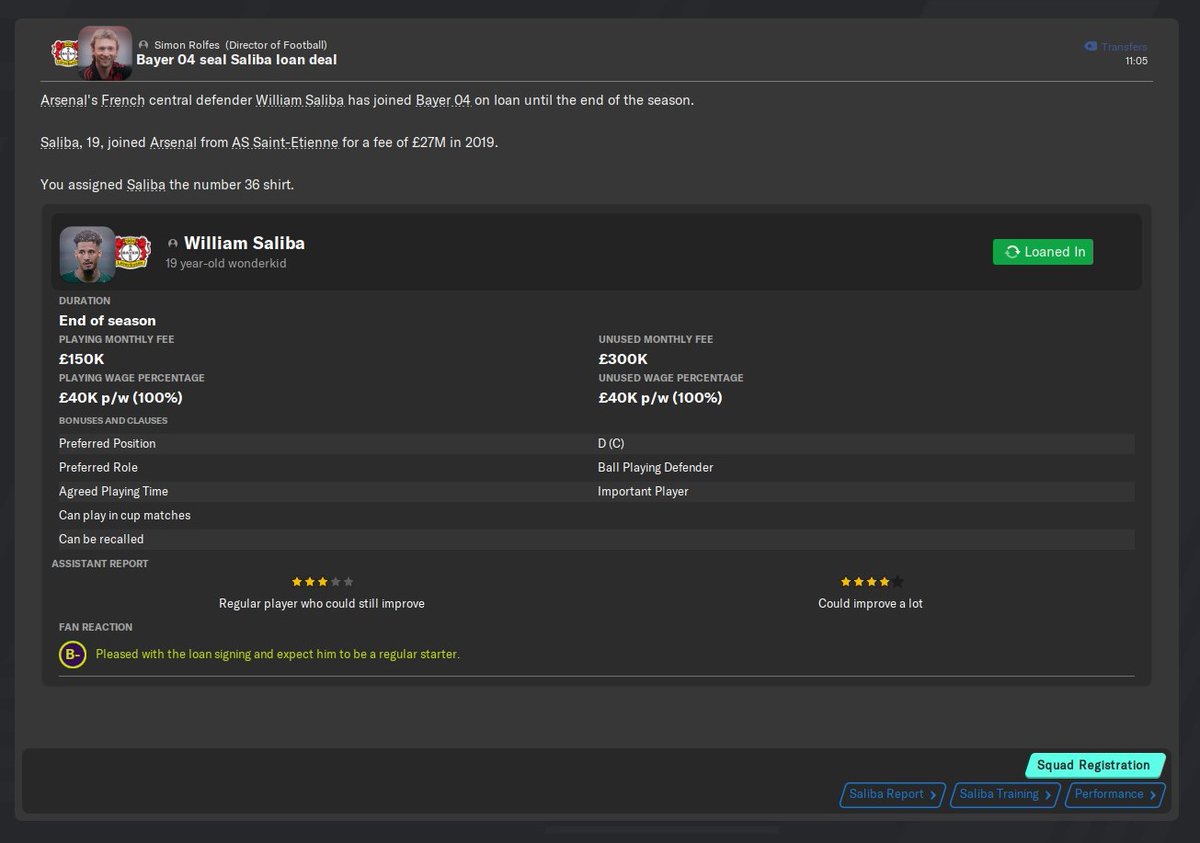Click the French nationality link

(x=123, y=101)
